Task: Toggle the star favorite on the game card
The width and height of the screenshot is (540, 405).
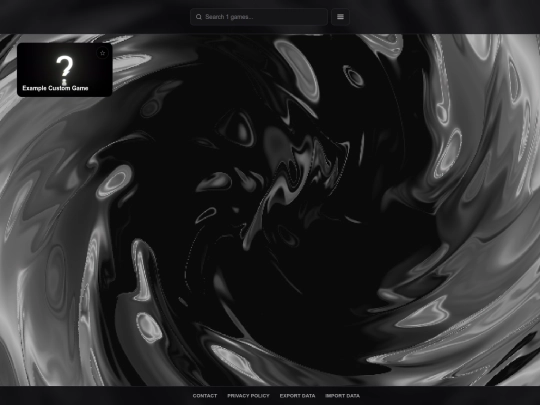Action: tap(102, 53)
